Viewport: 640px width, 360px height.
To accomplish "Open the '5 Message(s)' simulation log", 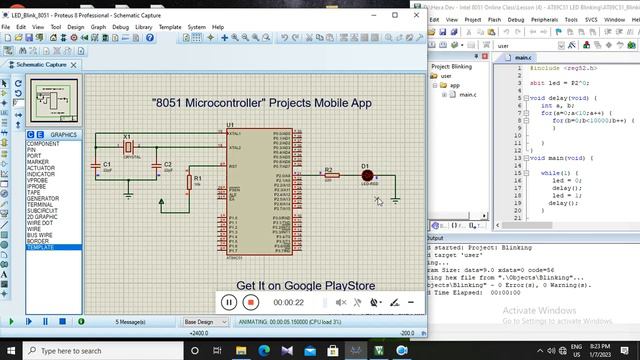I will (x=130, y=322).
